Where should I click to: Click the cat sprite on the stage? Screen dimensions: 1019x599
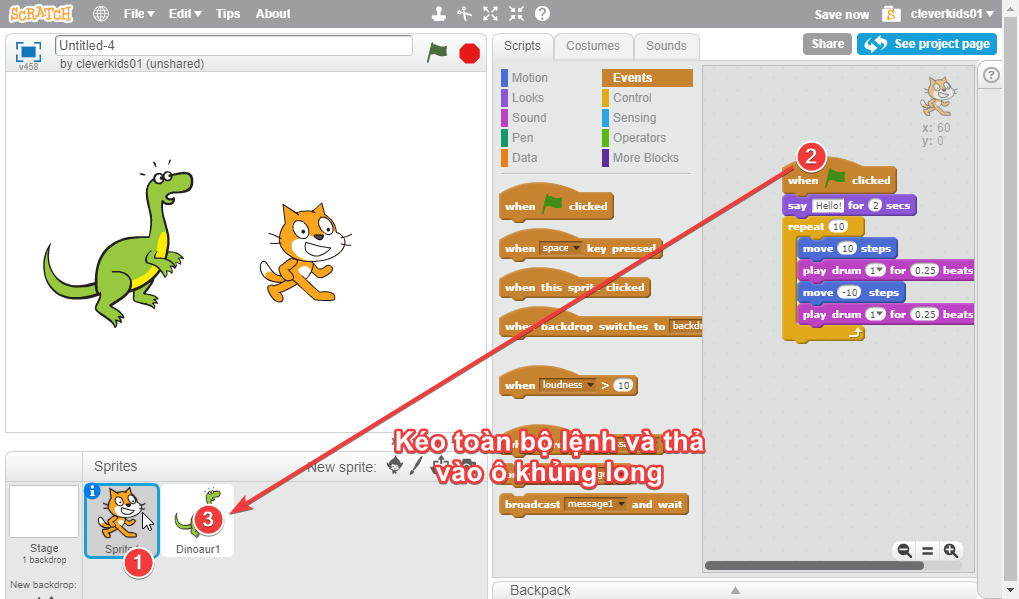coord(305,253)
